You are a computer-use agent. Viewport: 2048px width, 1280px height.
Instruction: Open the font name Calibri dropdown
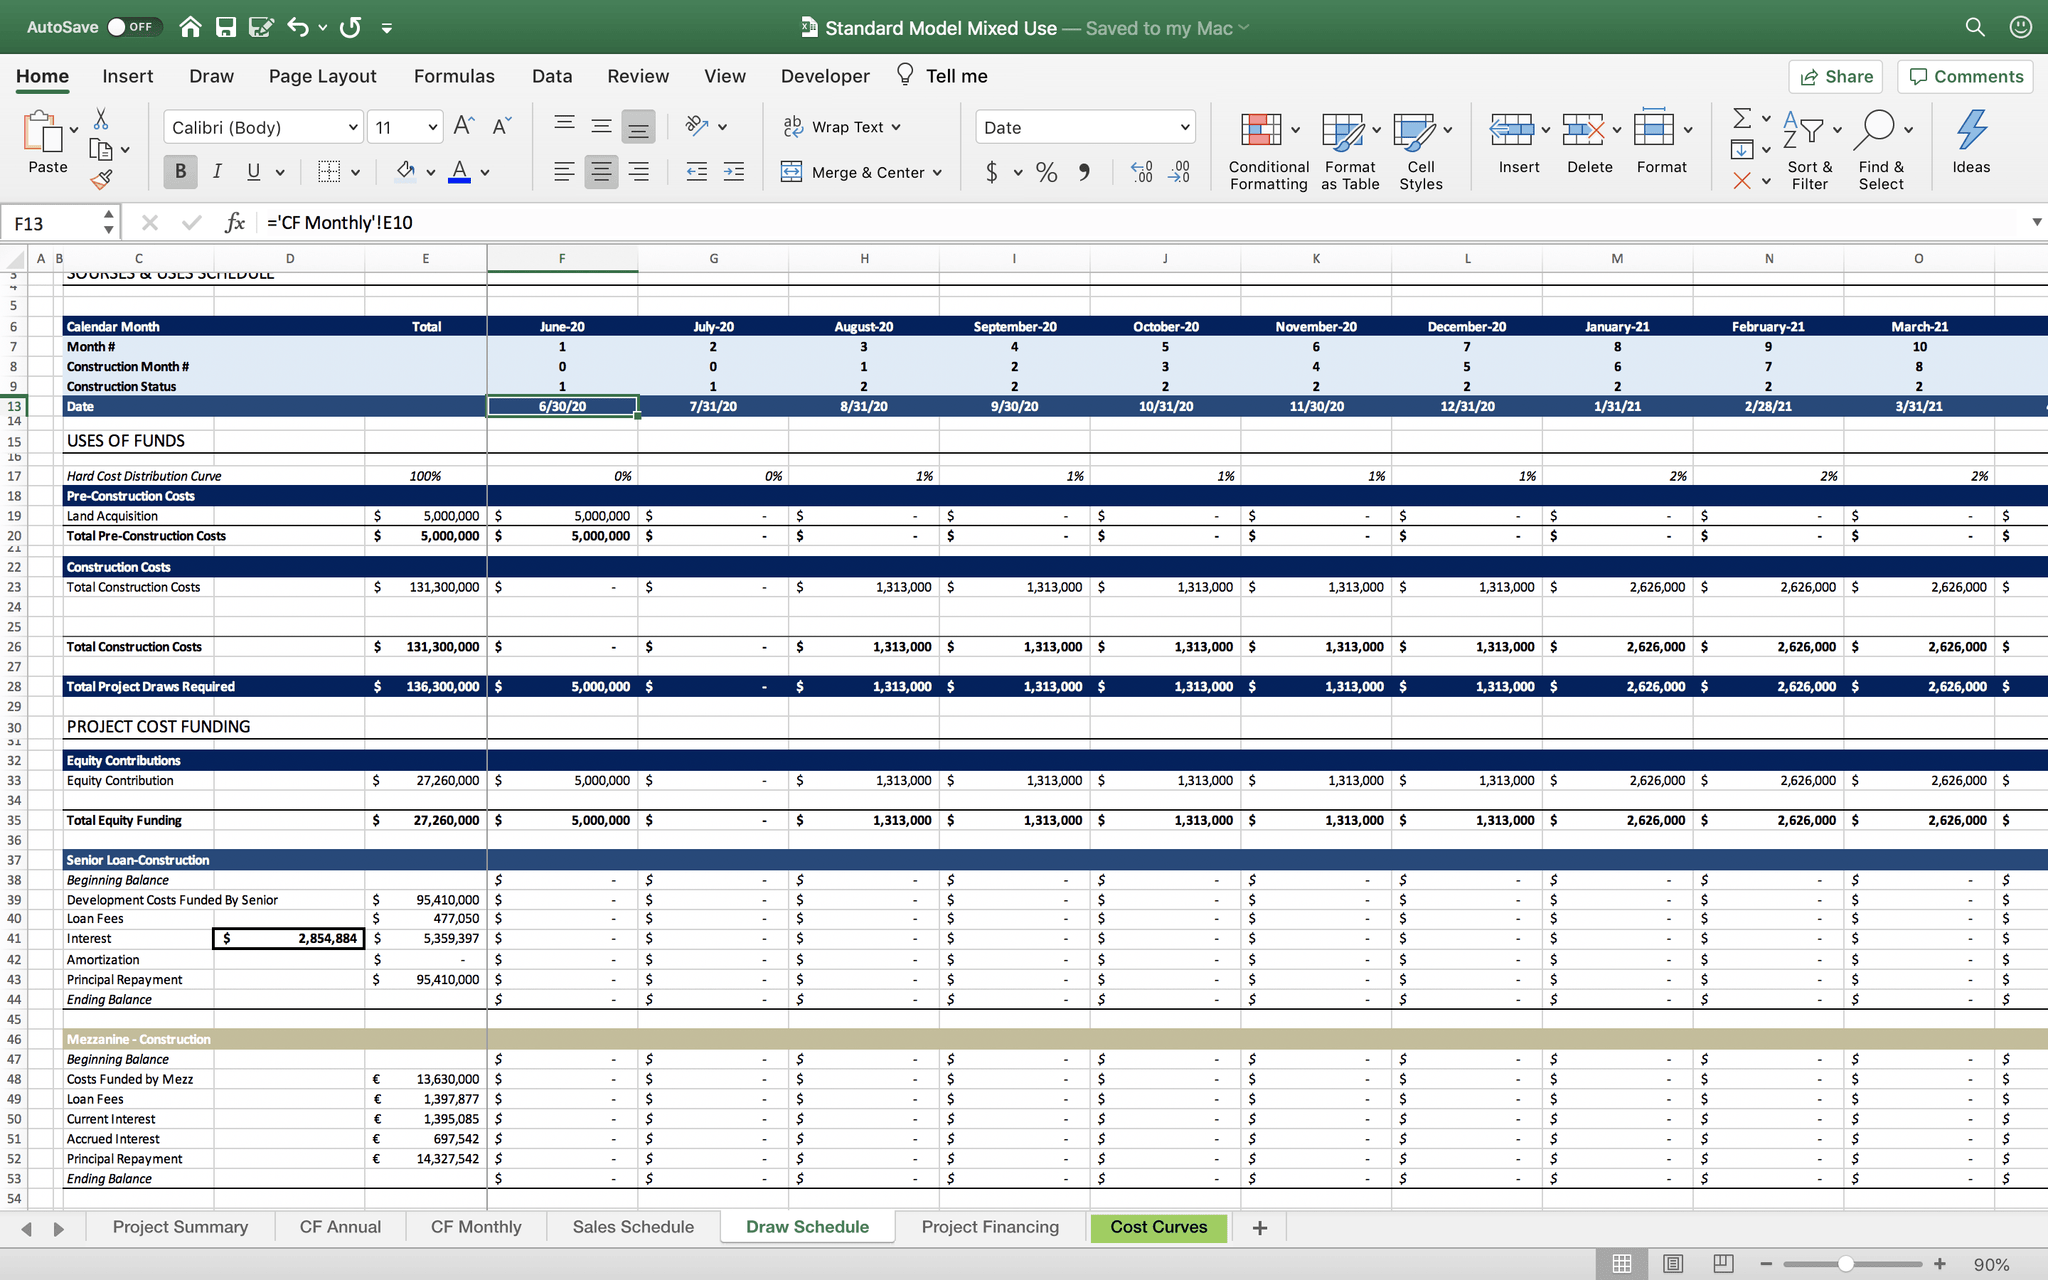click(353, 127)
